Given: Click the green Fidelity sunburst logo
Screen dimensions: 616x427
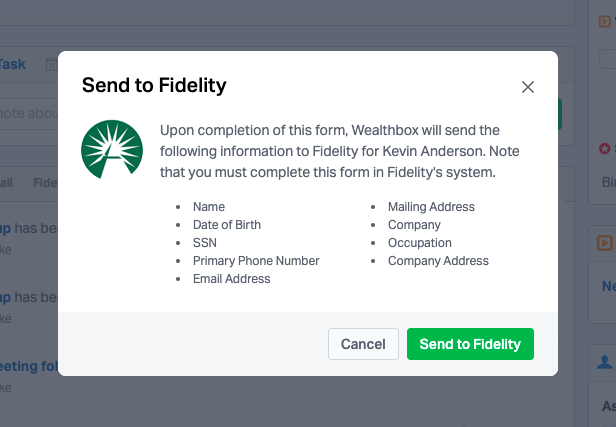Looking at the screenshot, I should [x=112, y=149].
